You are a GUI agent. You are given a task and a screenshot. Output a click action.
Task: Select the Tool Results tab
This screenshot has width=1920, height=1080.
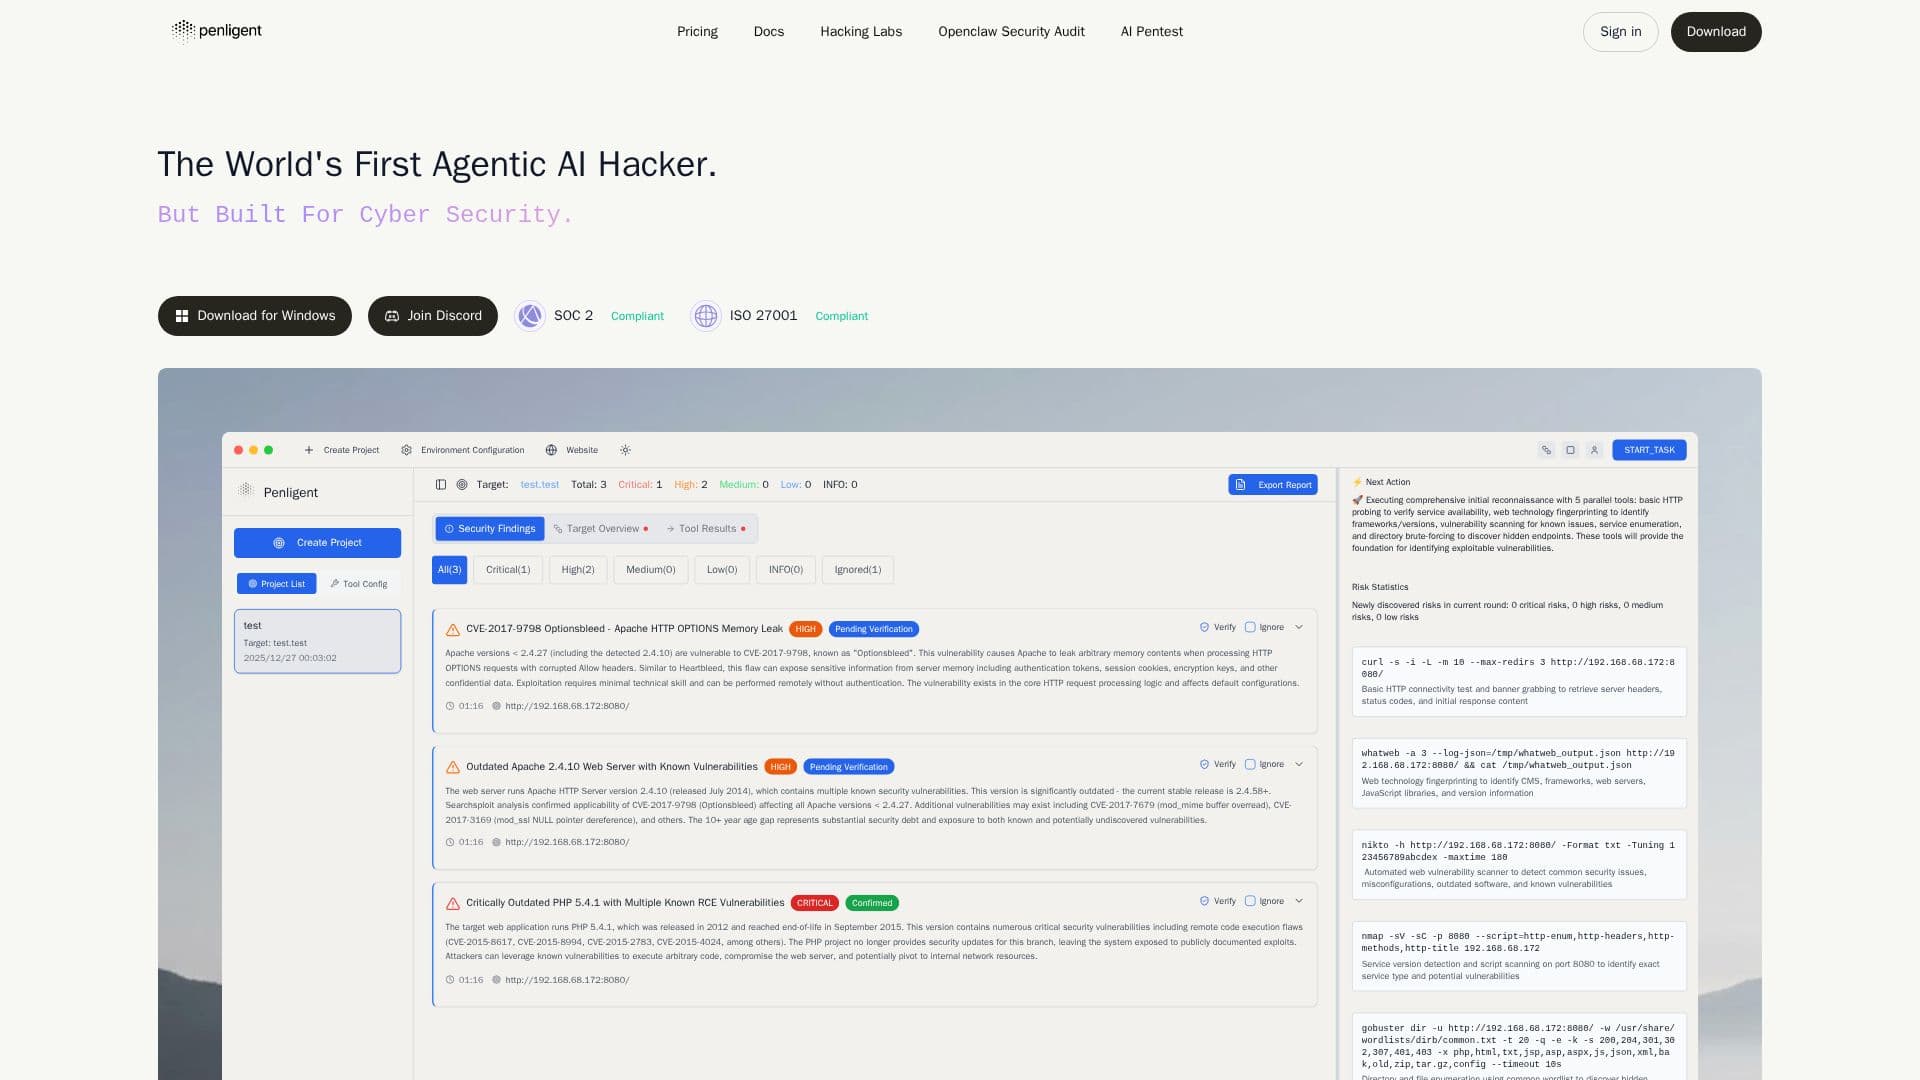706,529
